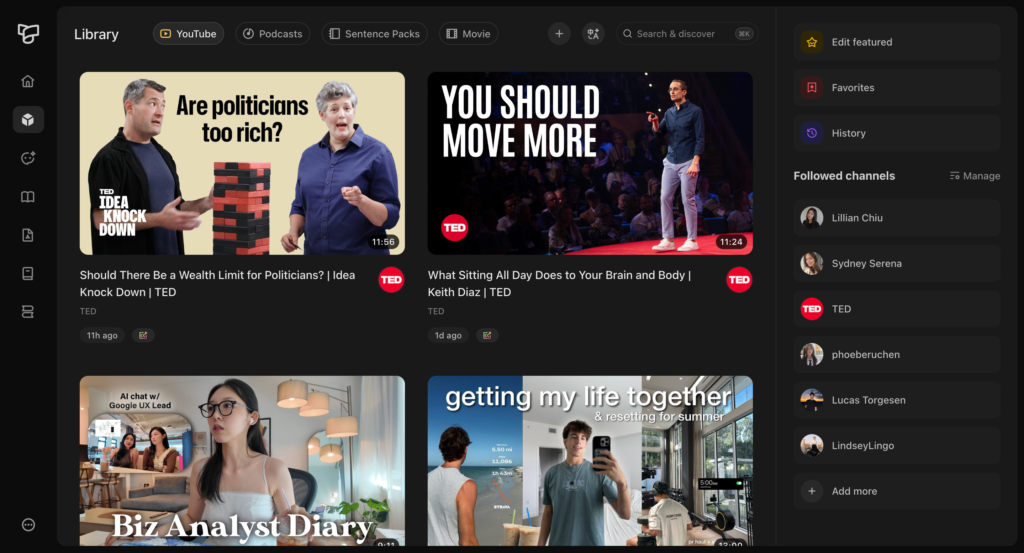Click the translate language icon button

pos(593,34)
